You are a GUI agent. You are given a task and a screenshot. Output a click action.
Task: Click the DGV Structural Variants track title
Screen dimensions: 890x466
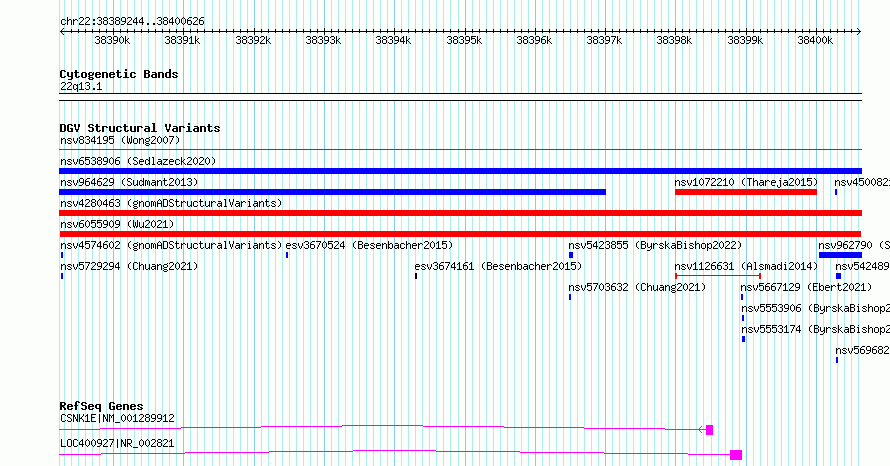[x=140, y=128]
